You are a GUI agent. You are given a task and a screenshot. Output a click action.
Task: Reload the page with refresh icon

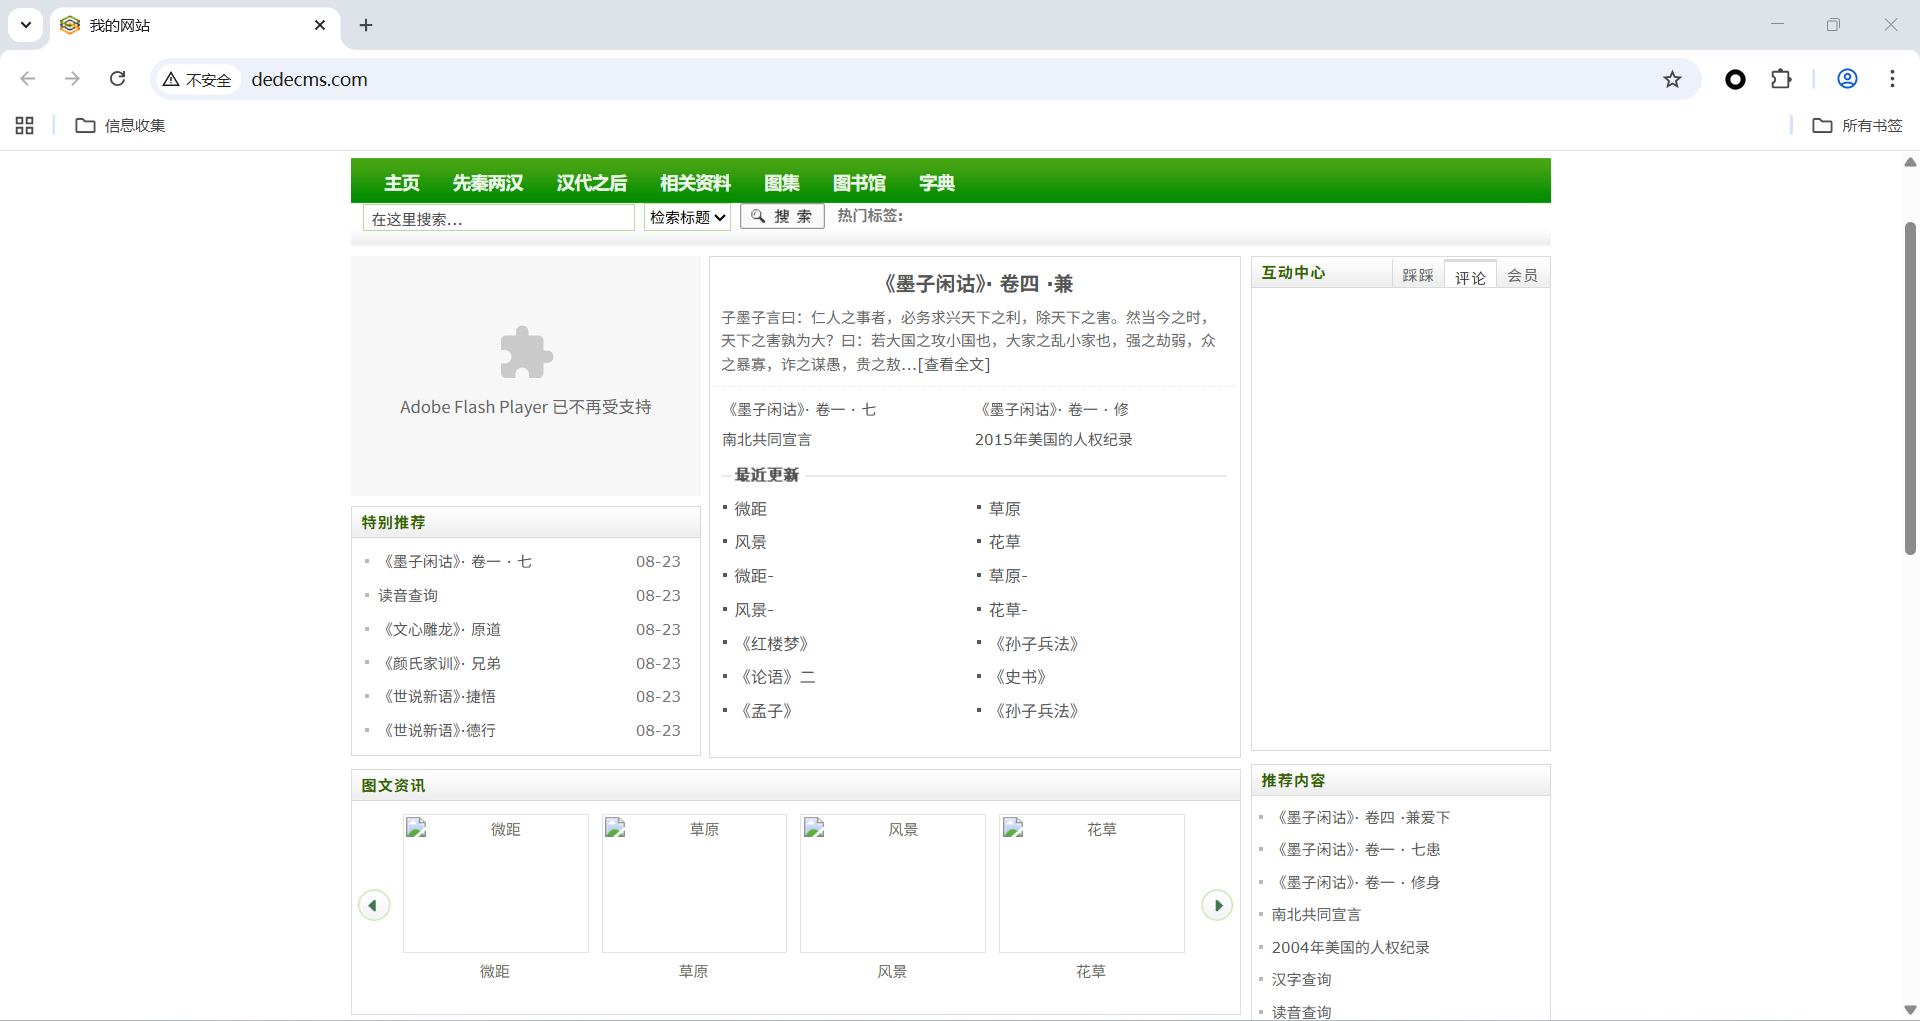pos(117,79)
